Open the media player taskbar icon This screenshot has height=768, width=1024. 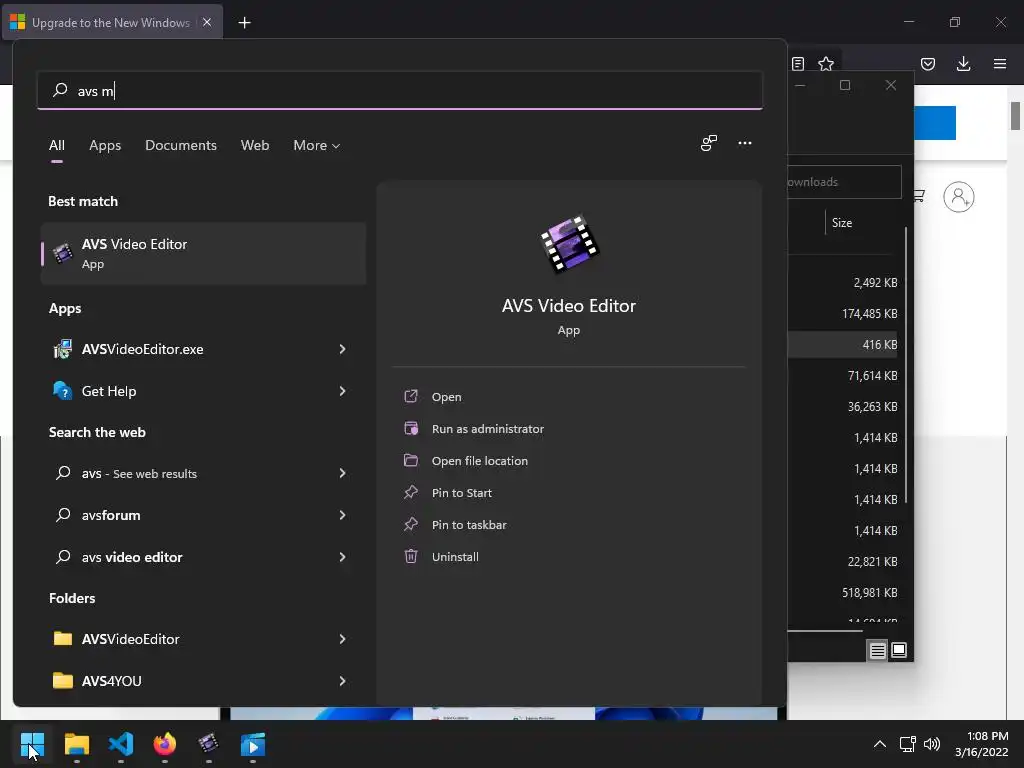point(253,744)
